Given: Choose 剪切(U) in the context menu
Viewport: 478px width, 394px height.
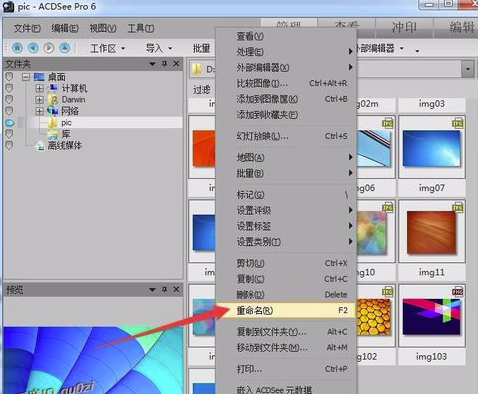Looking at the screenshot, I should [286, 263].
